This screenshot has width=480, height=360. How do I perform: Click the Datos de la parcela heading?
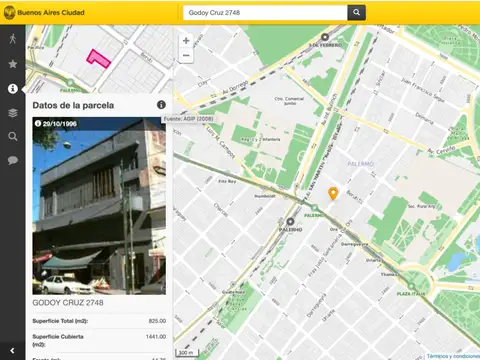click(73, 105)
